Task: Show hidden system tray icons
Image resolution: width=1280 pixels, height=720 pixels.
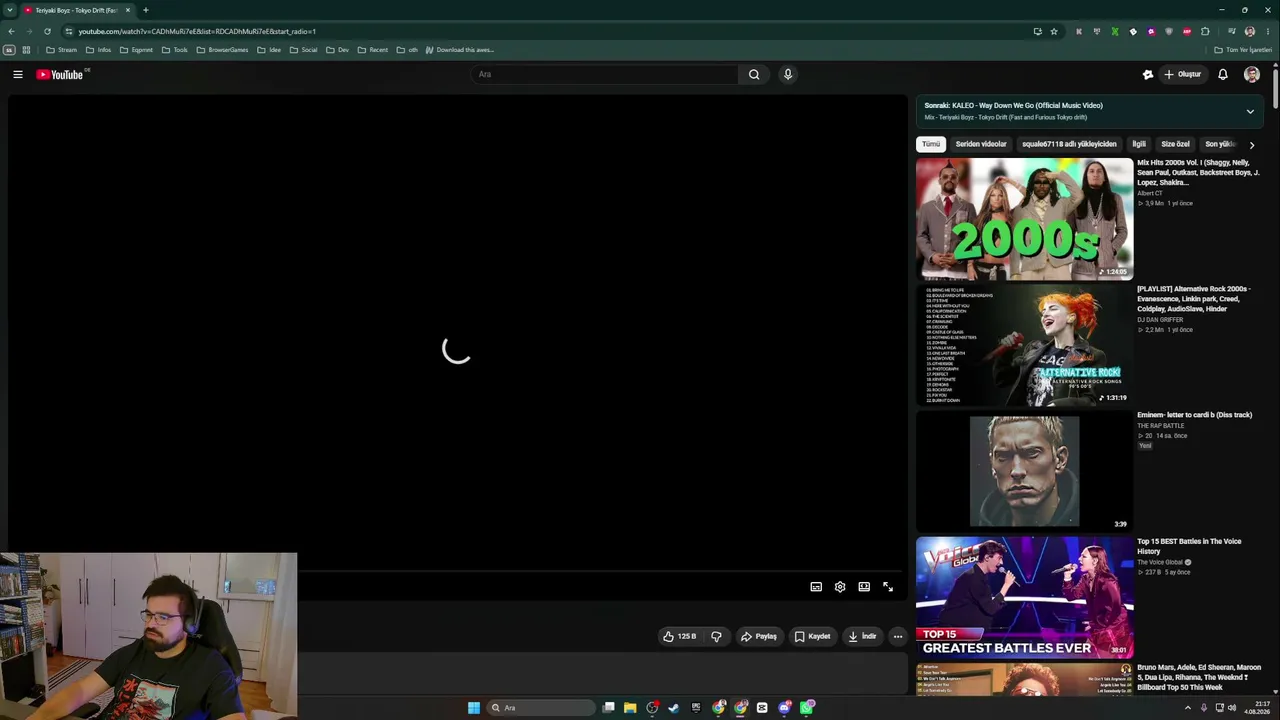Action: click(1188, 708)
